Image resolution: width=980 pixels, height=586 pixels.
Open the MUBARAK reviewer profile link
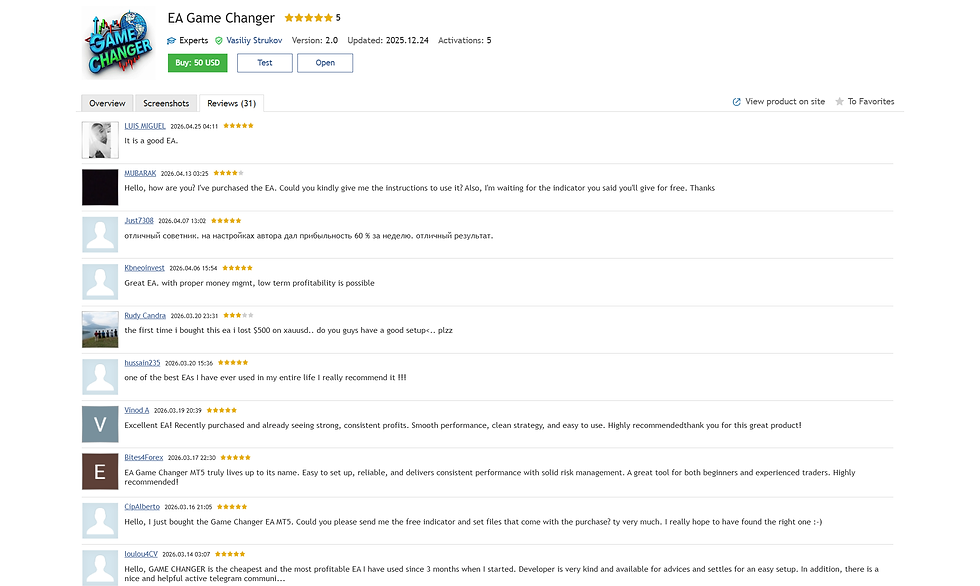click(140, 173)
